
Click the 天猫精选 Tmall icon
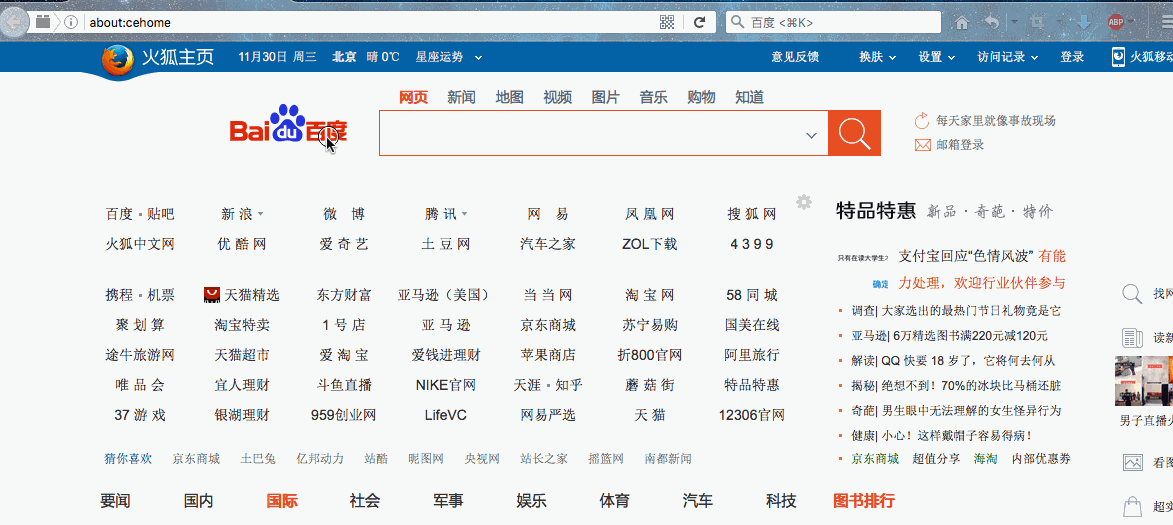212,295
